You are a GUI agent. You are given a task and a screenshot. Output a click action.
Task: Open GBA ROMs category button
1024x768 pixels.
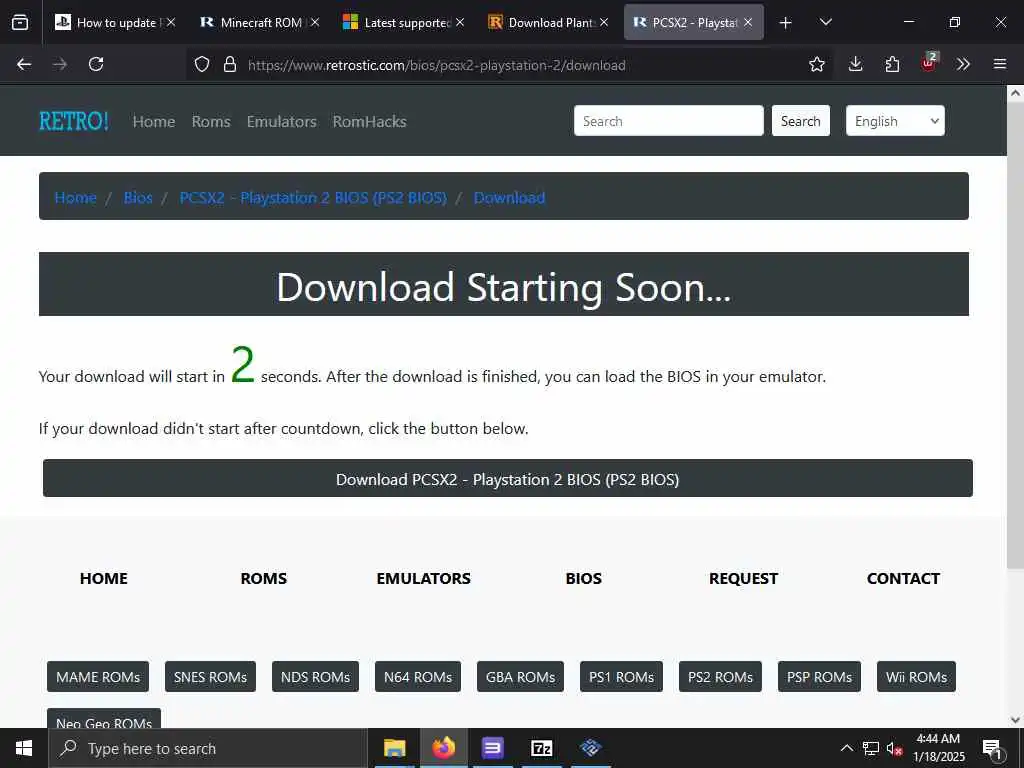(x=520, y=677)
